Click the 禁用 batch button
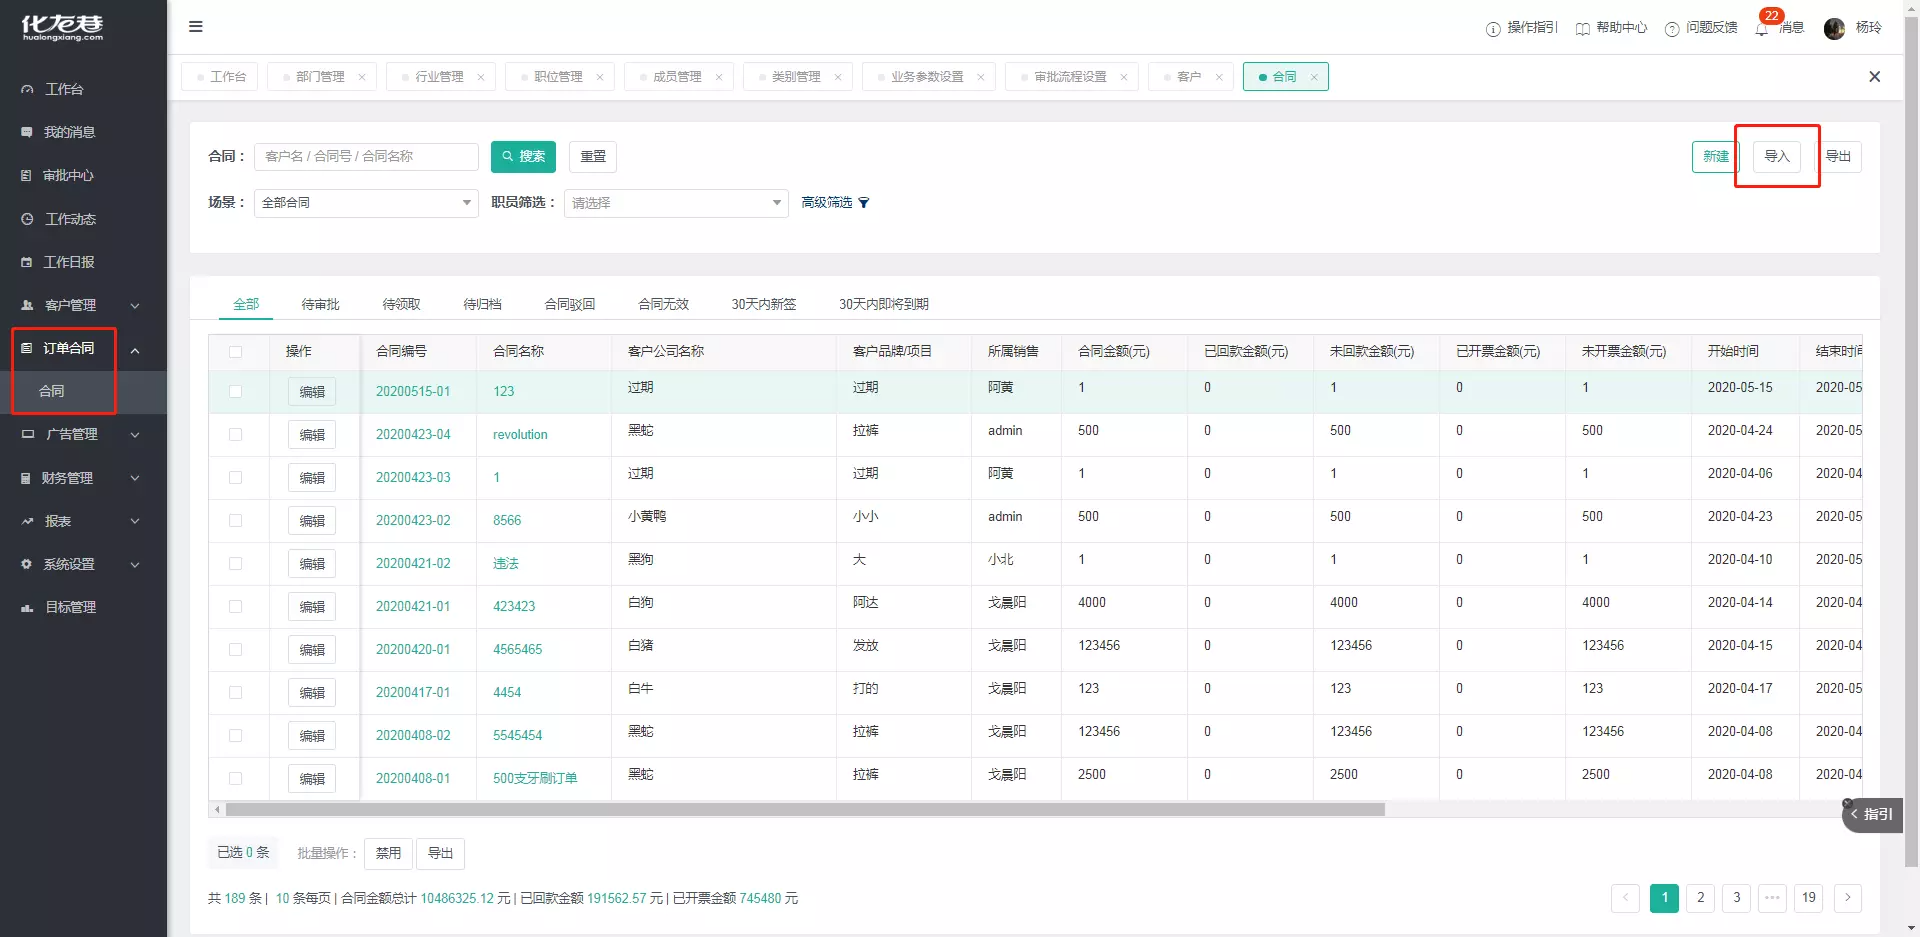This screenshot has width=1920, height=937. coord(388,853)
